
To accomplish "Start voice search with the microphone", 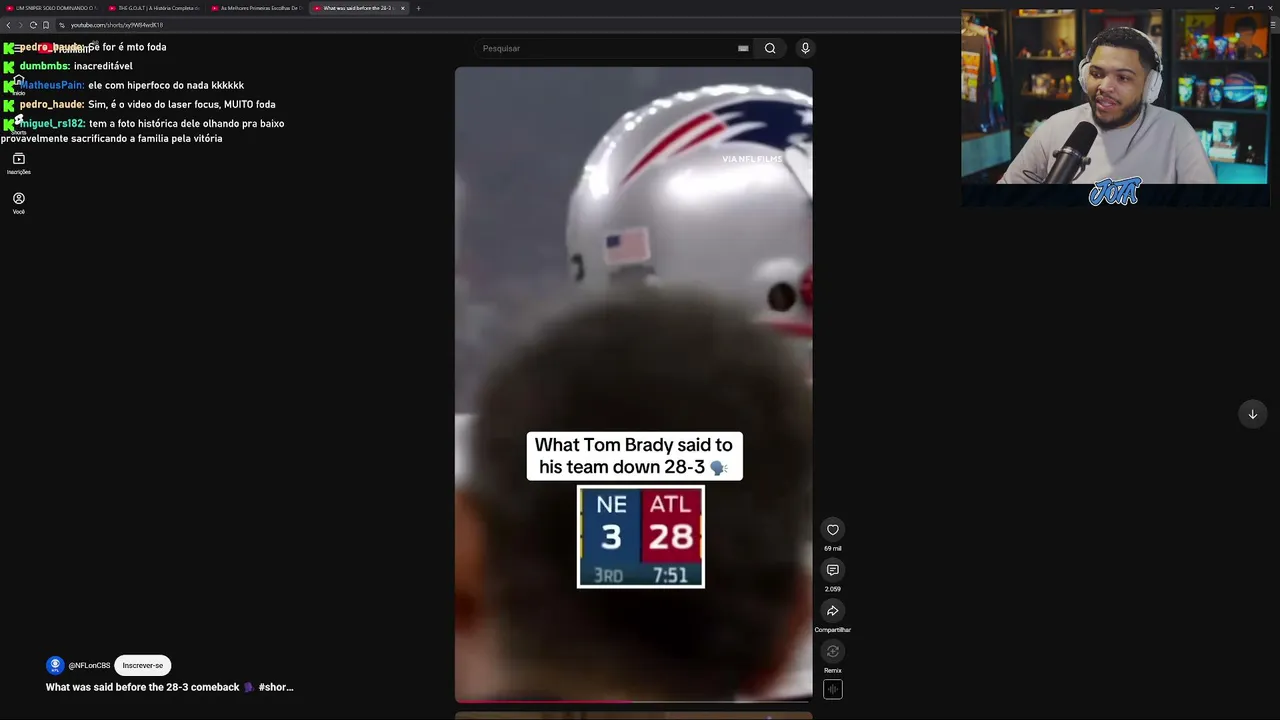I will point(805,48).
